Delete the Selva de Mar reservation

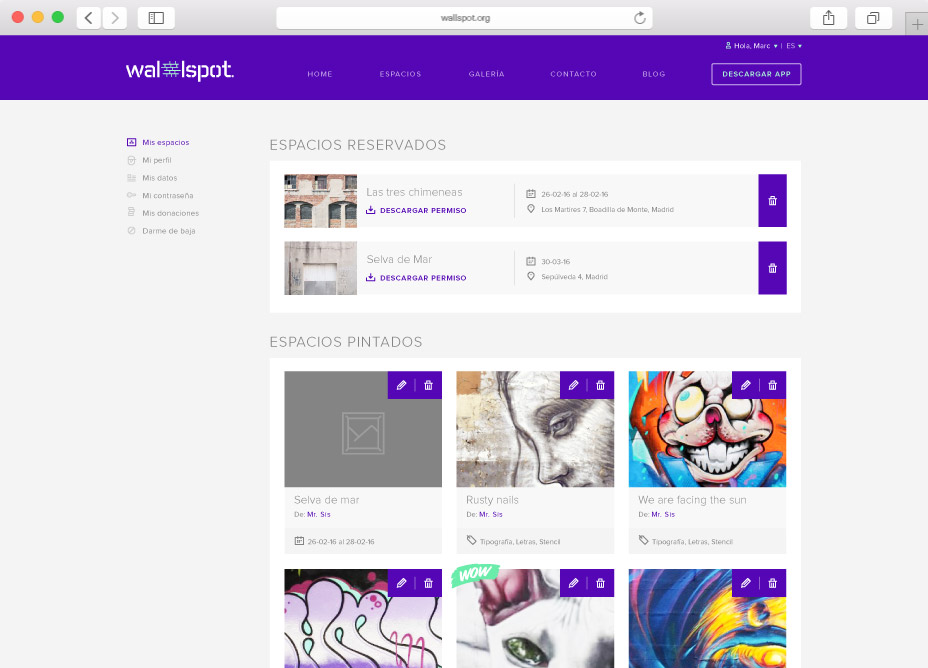772,268
